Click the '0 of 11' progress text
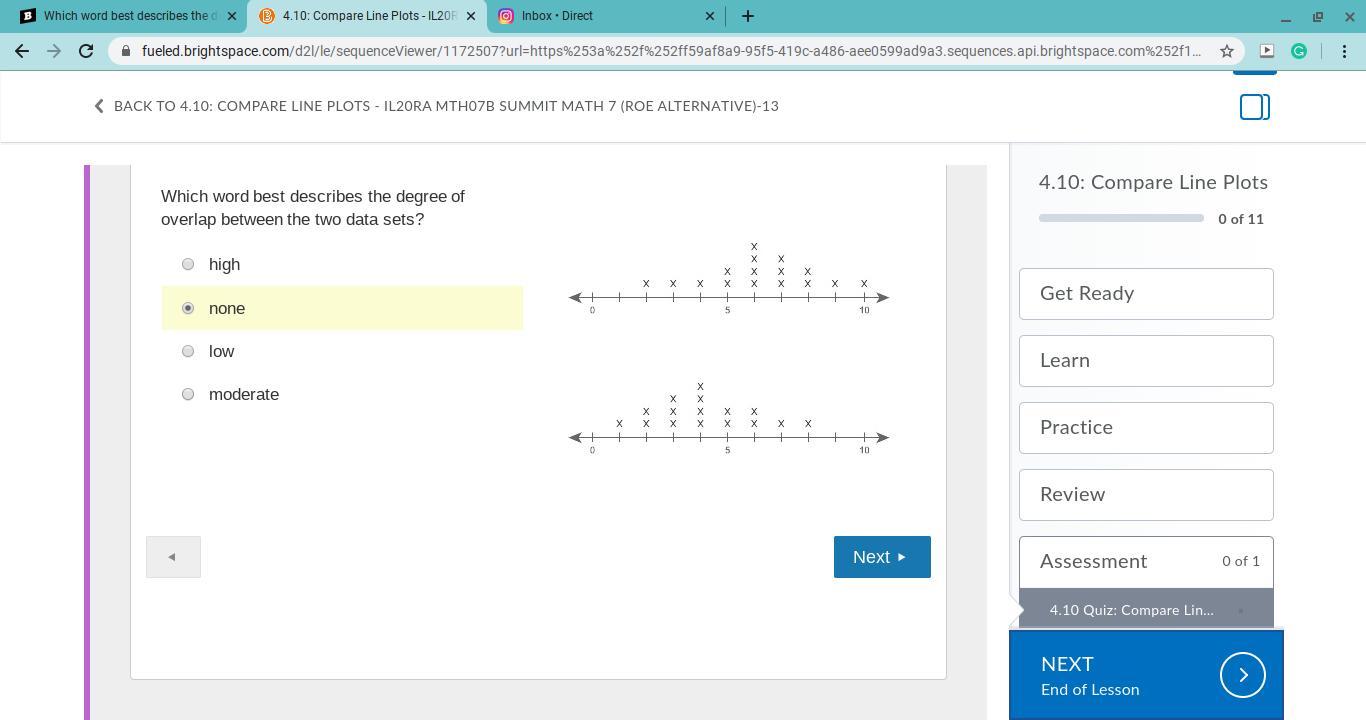The image size is (1366, 720). click(x=1241, y=219)
